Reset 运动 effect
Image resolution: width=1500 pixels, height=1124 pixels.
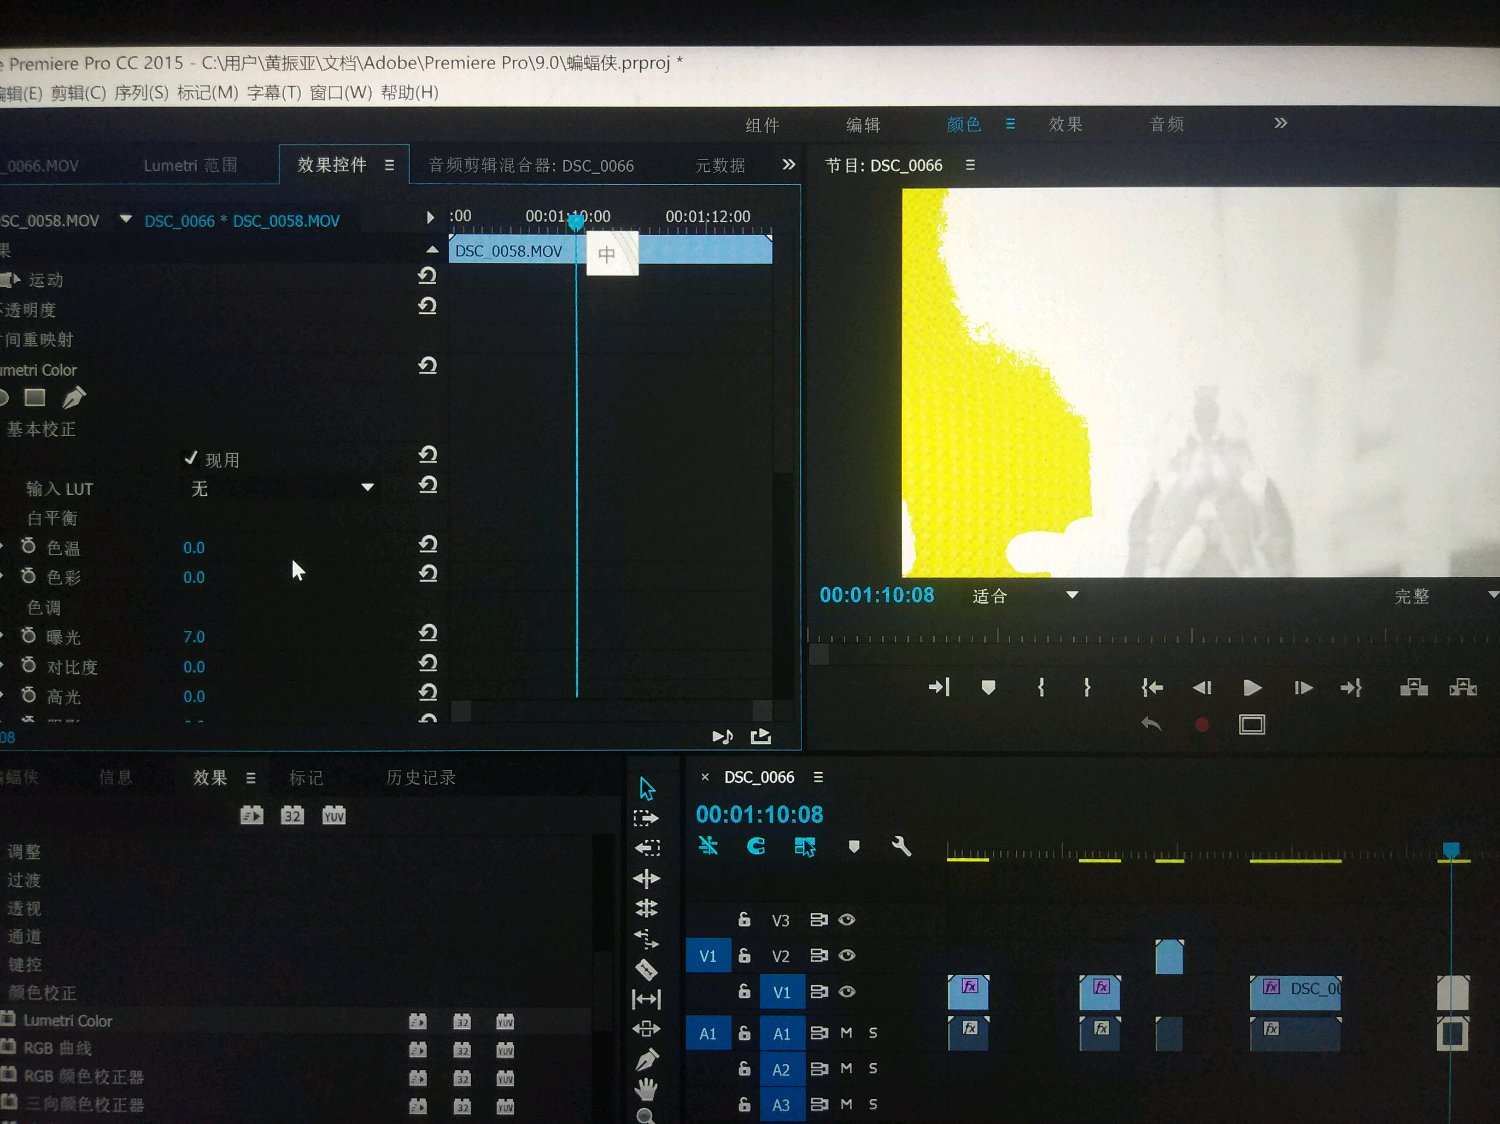(x=428, y=276)
